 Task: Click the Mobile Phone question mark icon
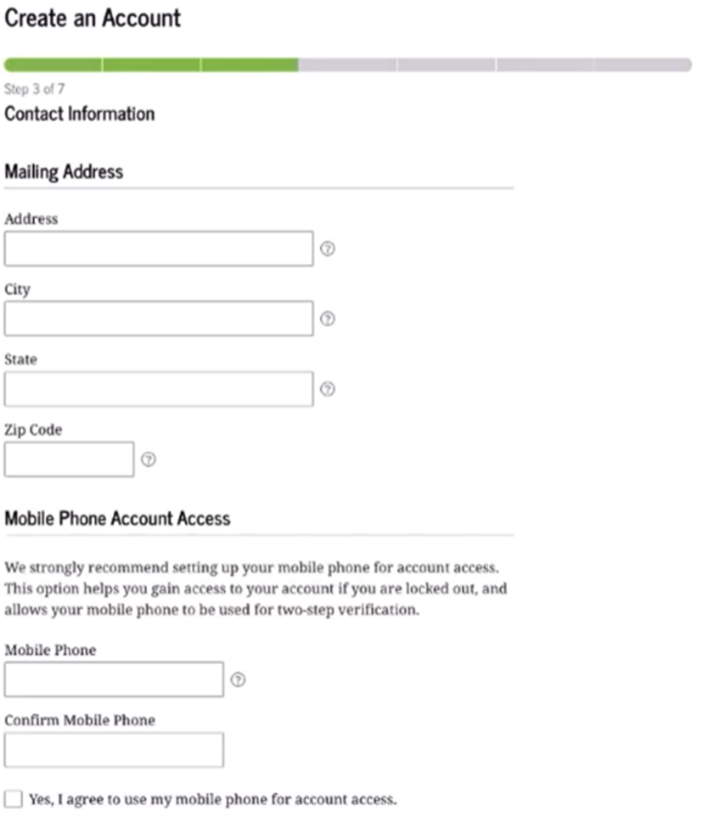240,679
